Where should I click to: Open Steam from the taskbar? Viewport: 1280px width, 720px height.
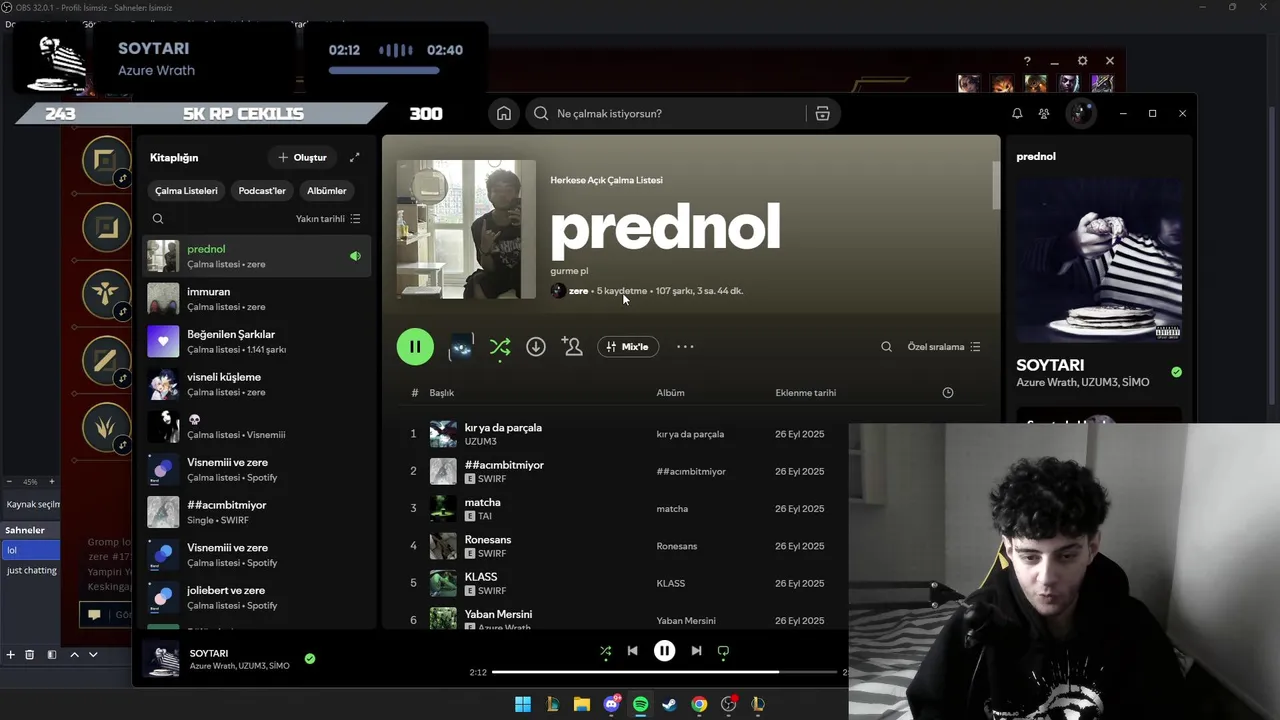[x=669, y=704]
